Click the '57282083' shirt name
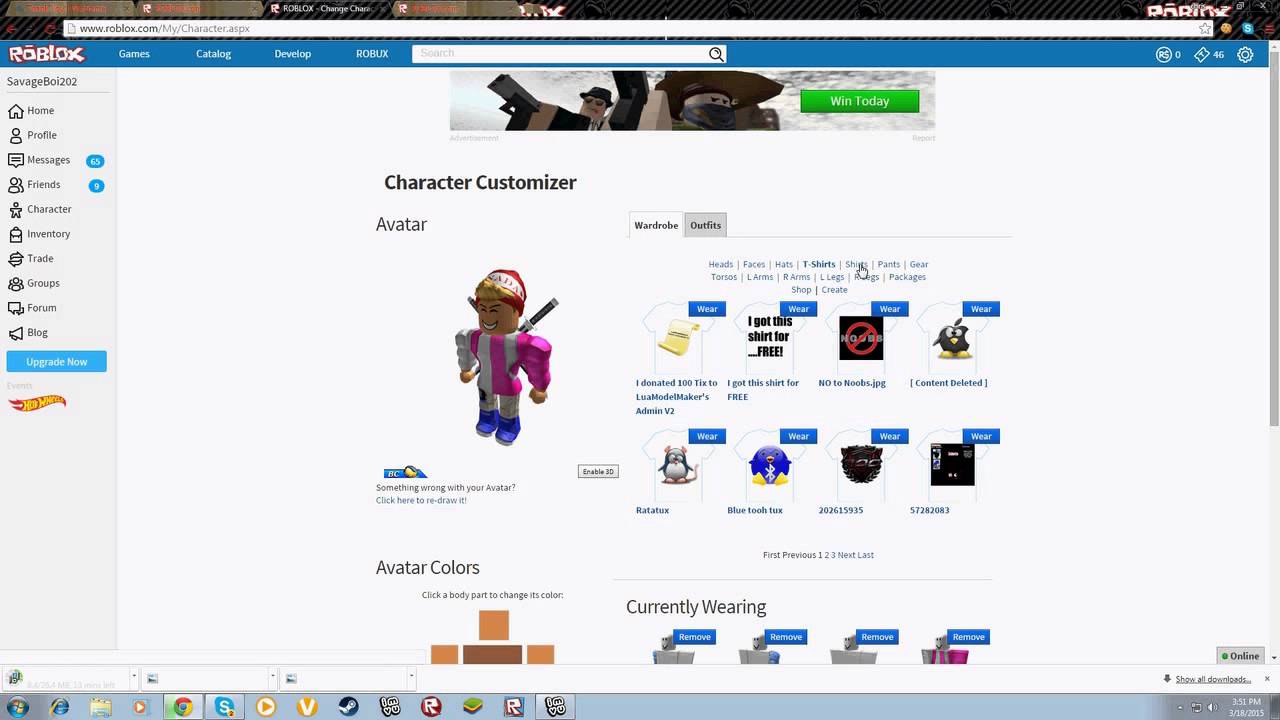Image resolution: width=1280 pixels, height=720 pixels. pyautogui.click(x=929, y=510)
